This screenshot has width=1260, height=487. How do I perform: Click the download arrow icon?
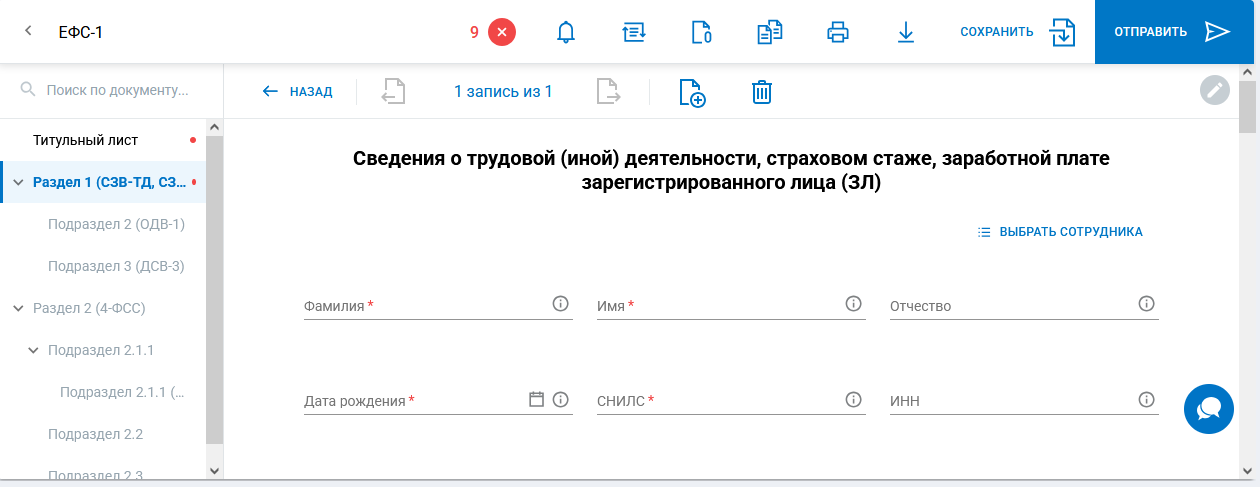906,32
